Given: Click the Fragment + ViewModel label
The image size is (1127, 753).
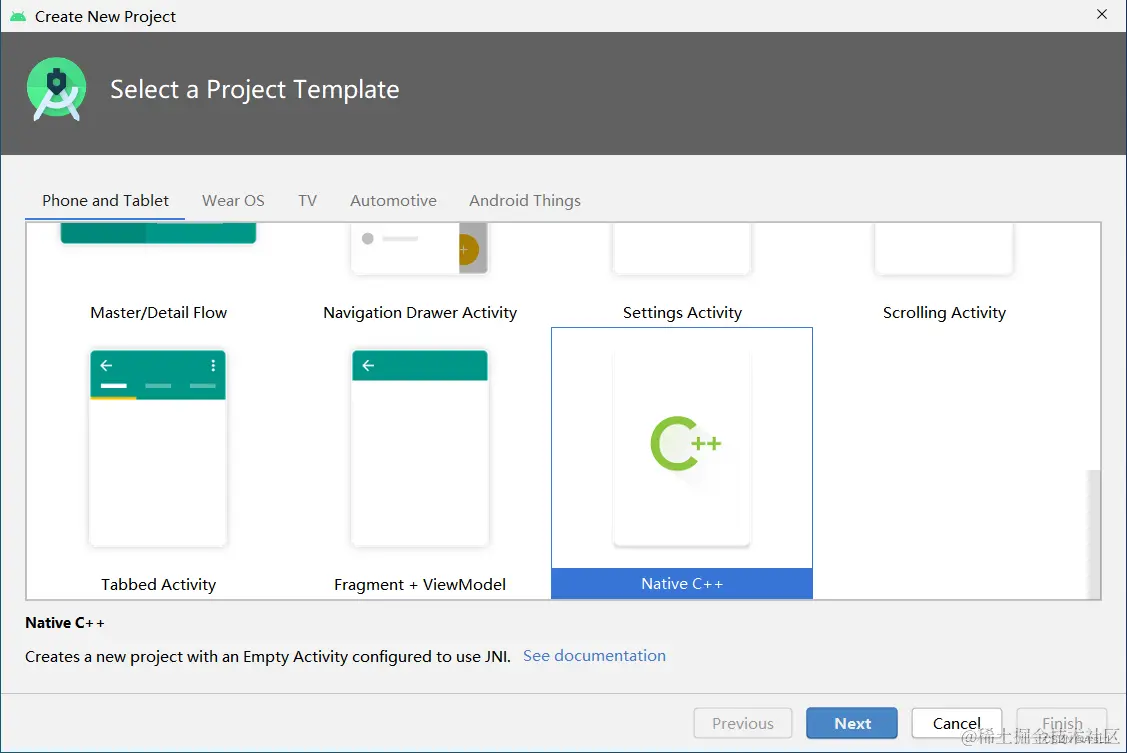Looking at the screenshot, I should [420, 584].
